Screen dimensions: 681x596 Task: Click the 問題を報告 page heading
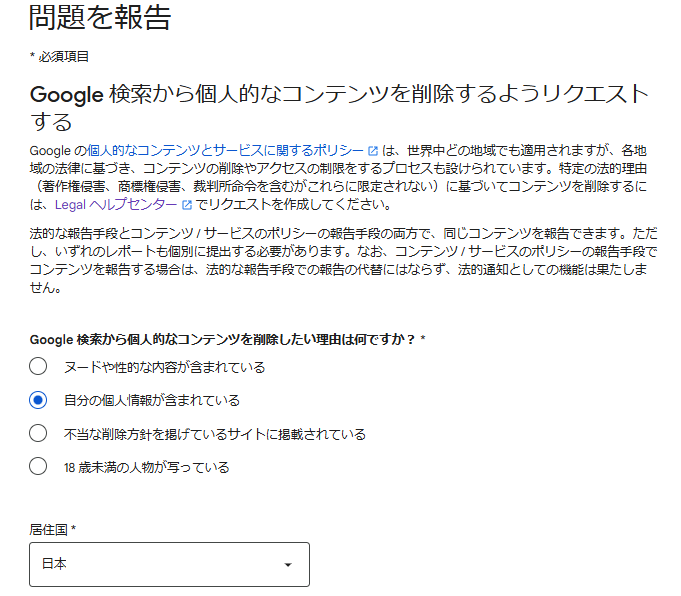click(x=100, y=18)
